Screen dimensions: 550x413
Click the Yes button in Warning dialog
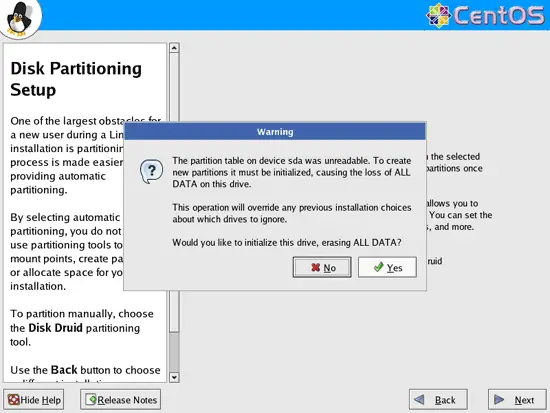pyautogui.click(x=387, y=267)
